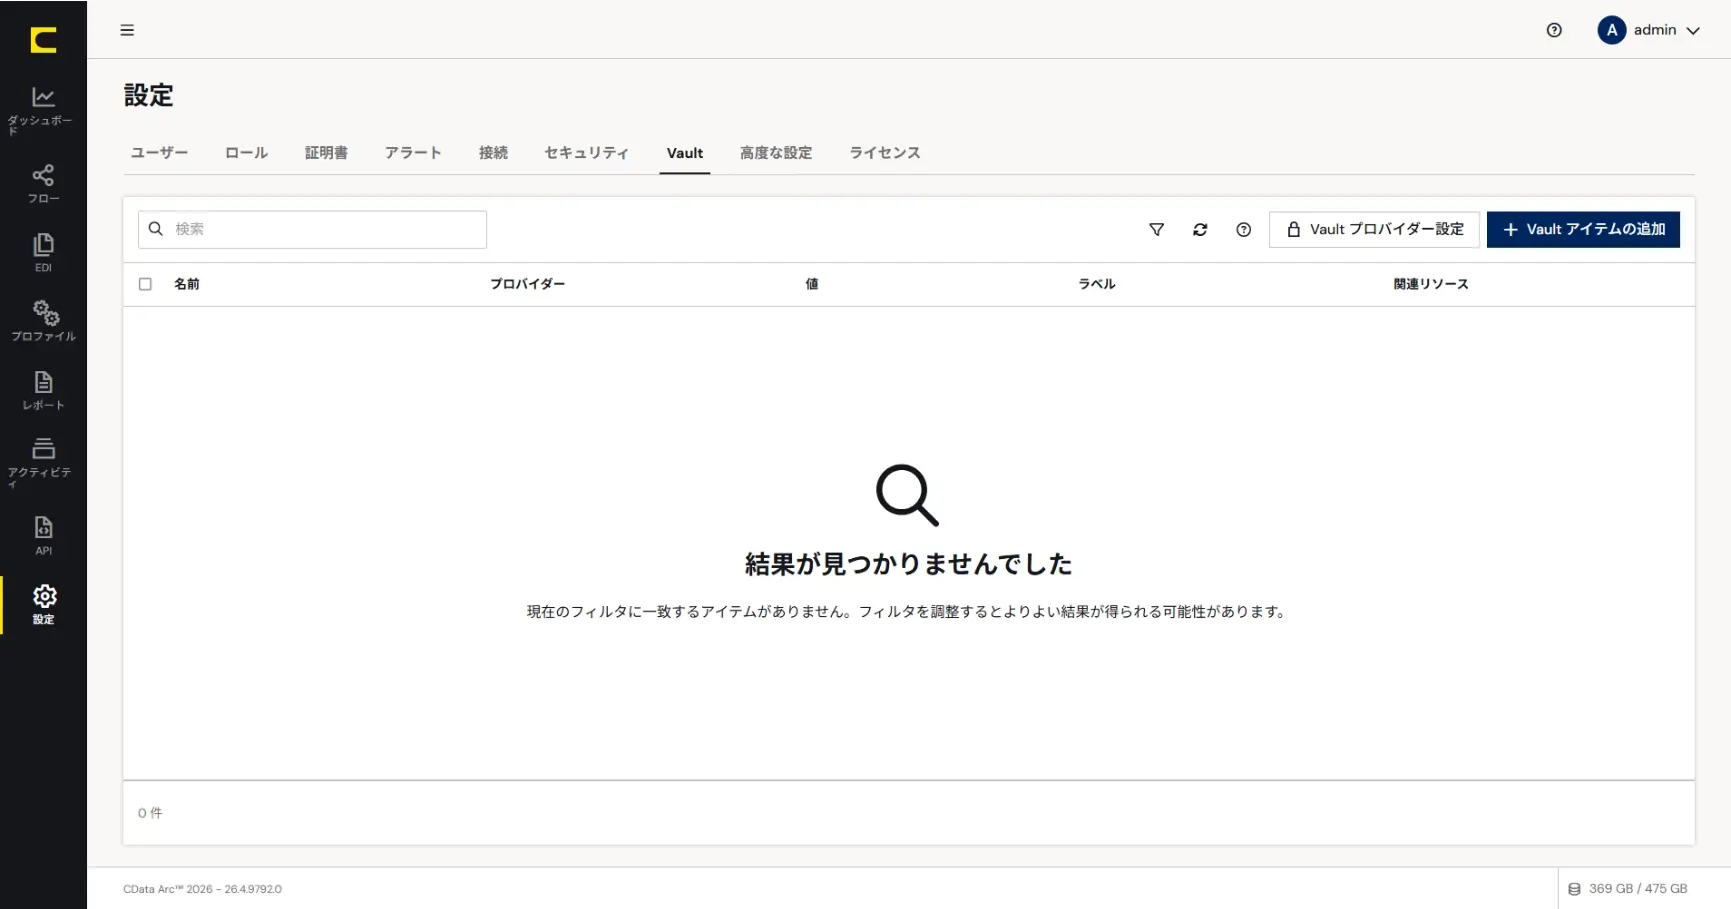Refresh the Vault item list

pyautogui.click(x=1200, y=229)
